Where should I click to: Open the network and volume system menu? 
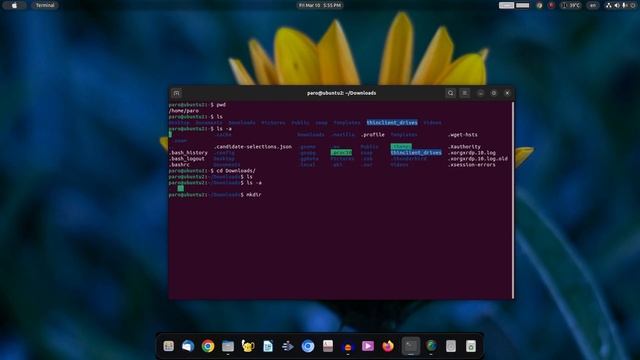(620, 5)
